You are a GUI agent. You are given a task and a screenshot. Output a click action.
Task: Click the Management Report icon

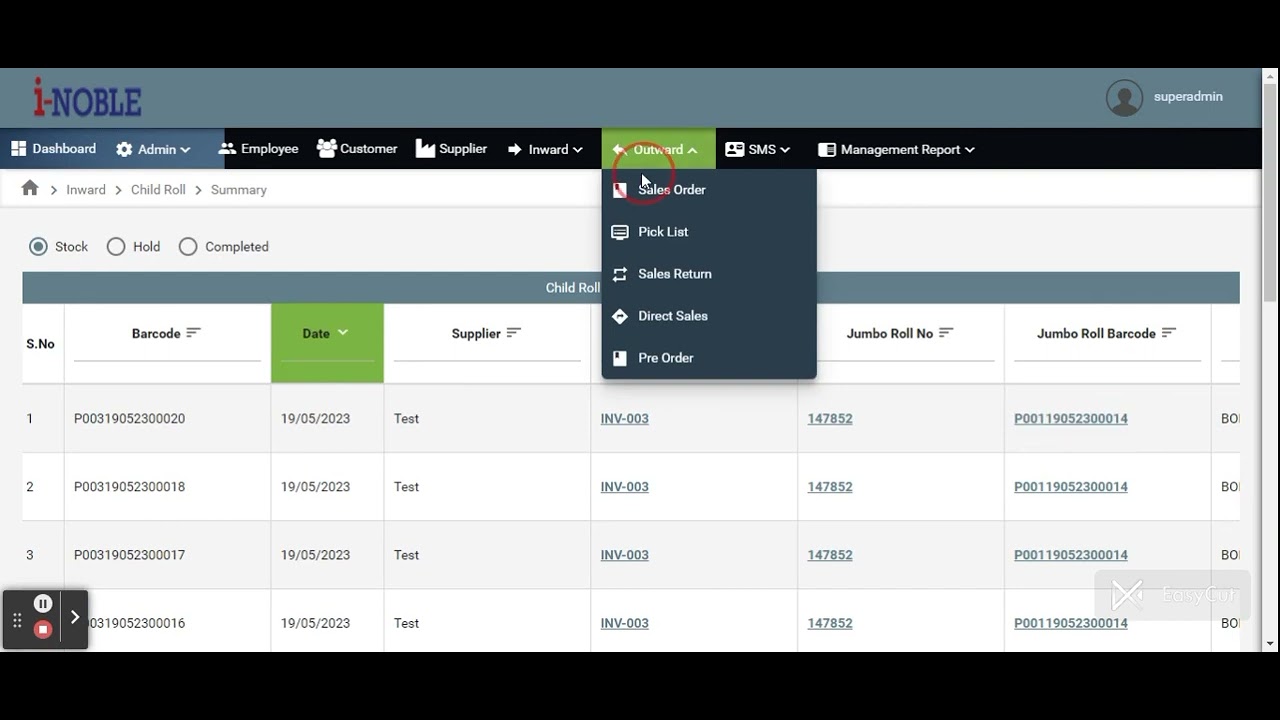(827, 149)
